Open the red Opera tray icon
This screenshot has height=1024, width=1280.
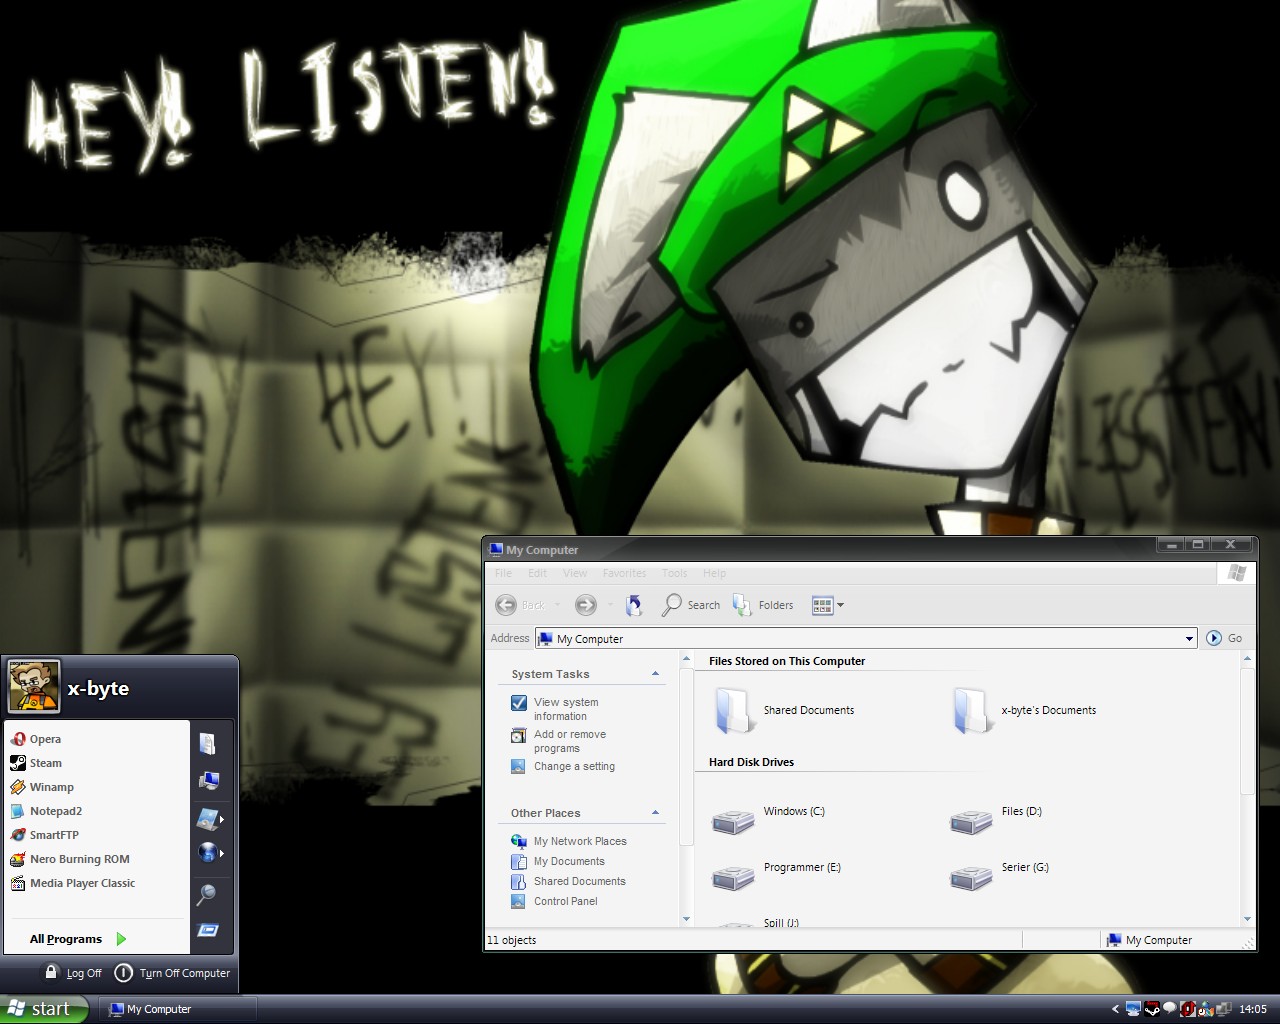click(1188, 1009)
